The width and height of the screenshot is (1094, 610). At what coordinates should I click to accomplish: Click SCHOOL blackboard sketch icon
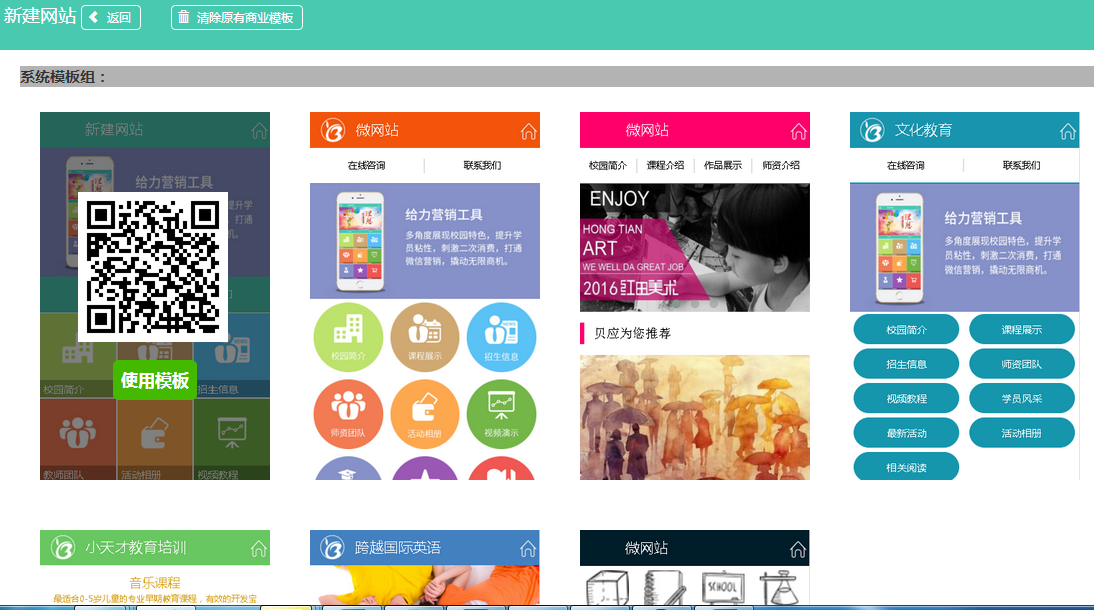[x=723, y=587]
